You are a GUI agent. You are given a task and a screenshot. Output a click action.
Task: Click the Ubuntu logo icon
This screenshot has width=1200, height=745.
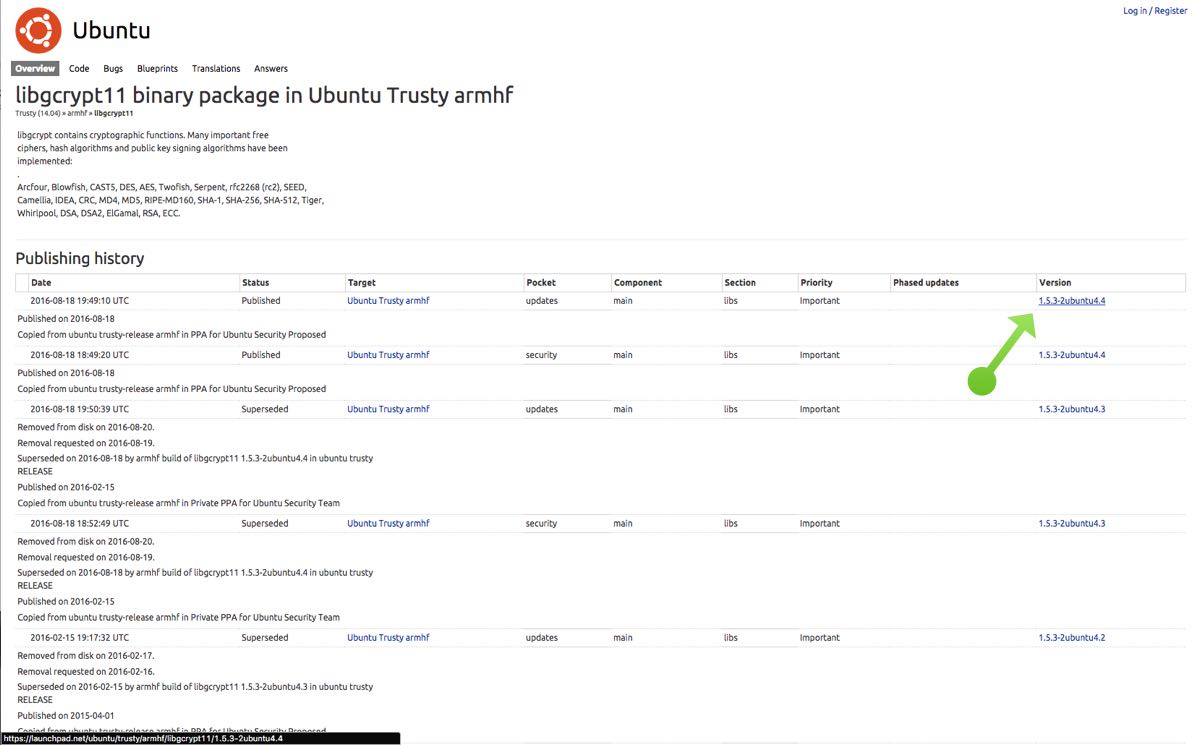38,30
